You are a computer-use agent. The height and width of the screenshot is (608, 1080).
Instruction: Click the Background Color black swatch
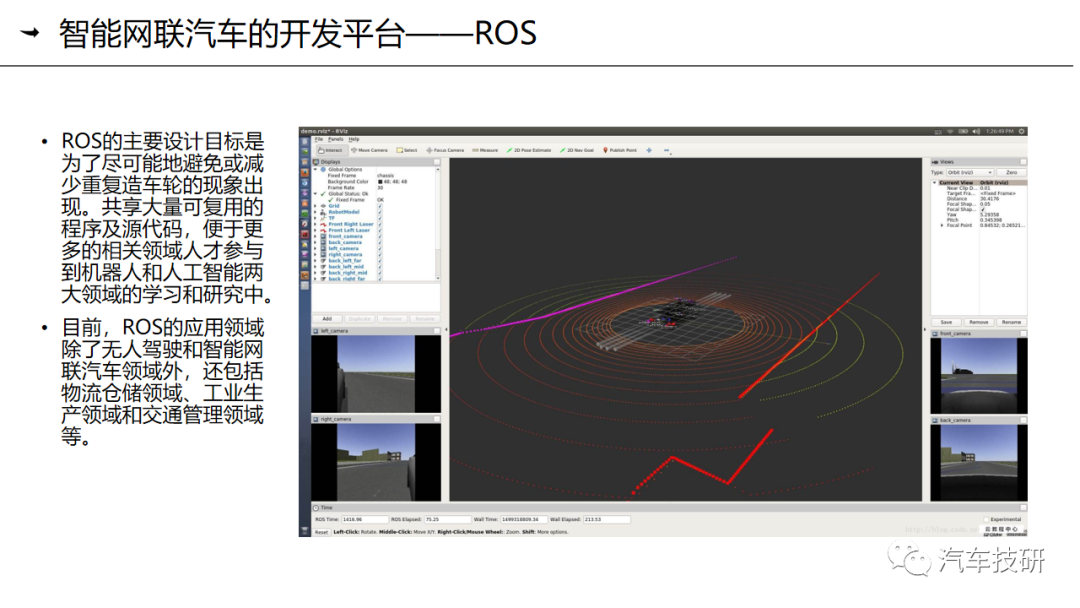pos(380,182)
